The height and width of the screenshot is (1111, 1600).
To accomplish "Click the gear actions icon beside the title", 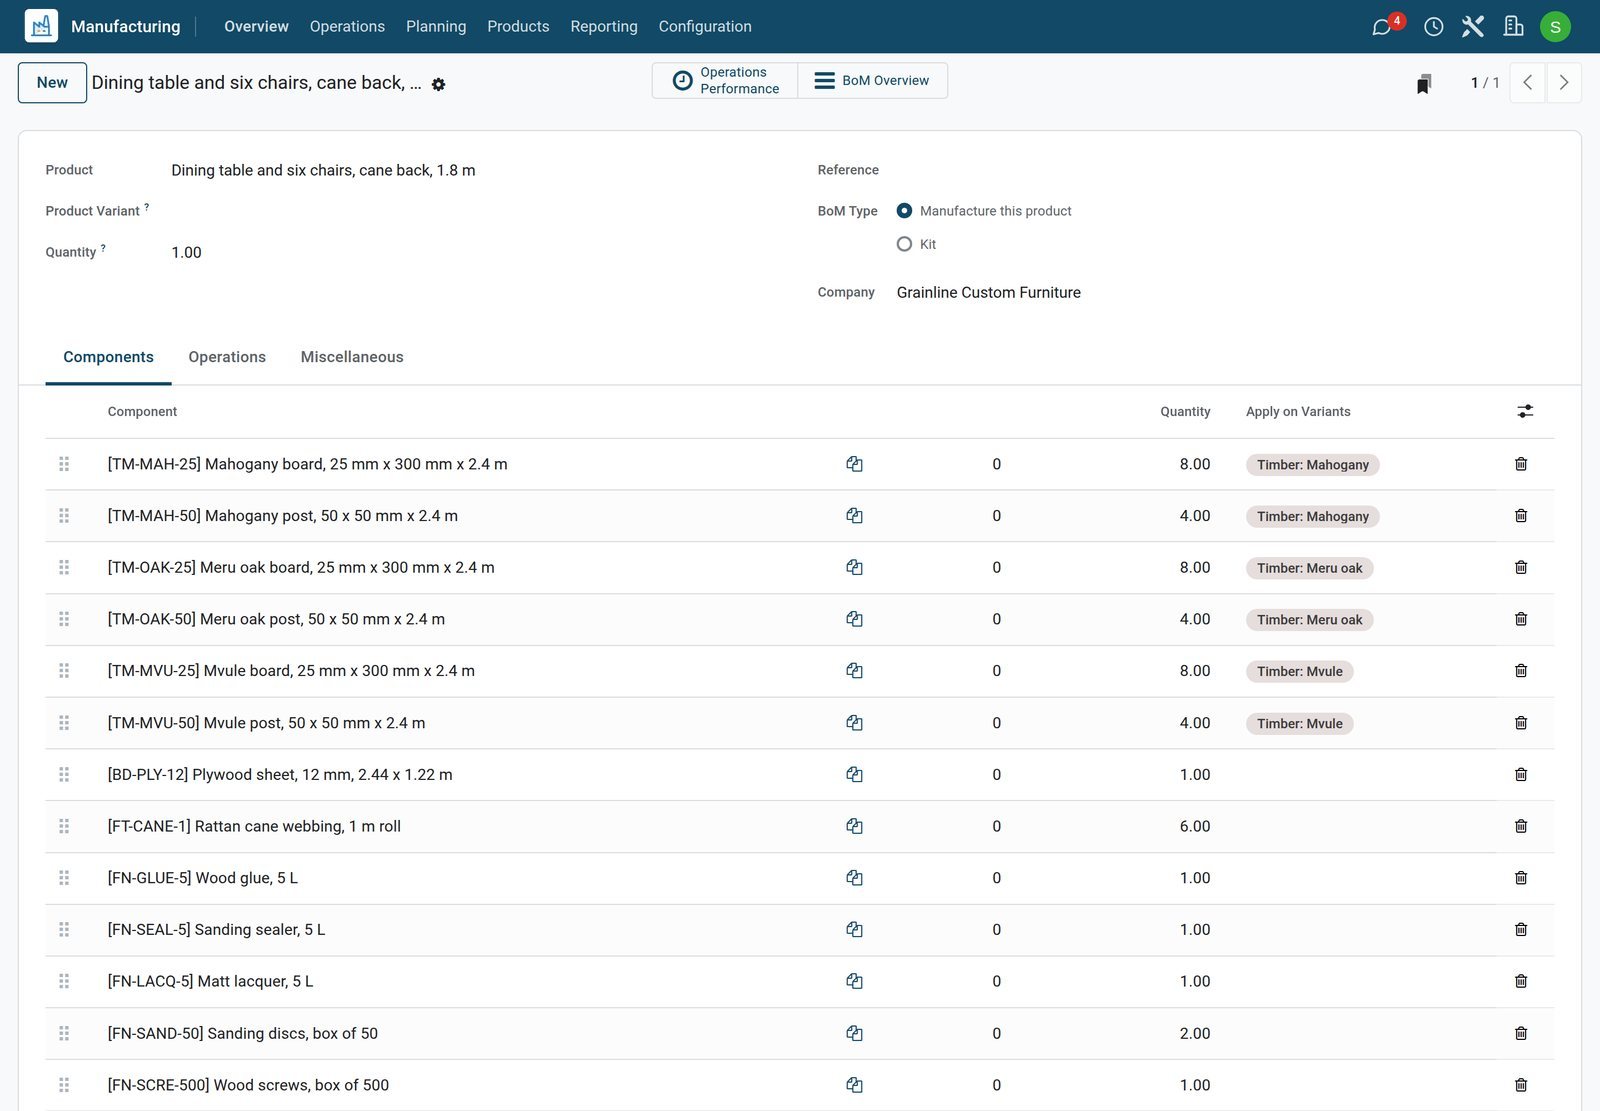I will coord(438,85).
